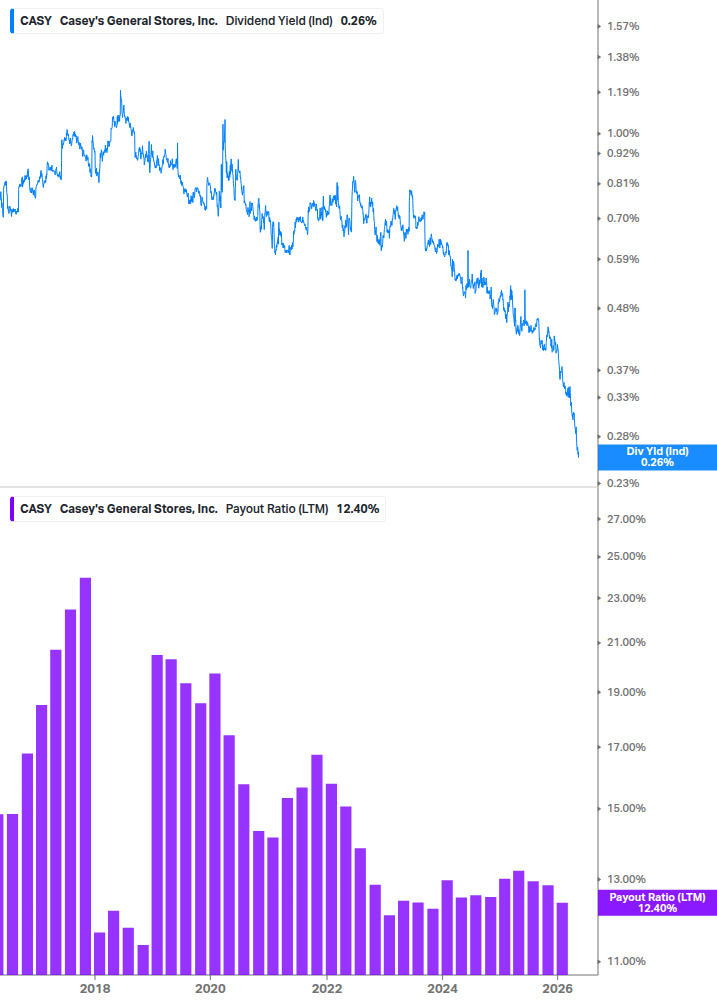Click the 19.00% tick on the payout axis
This screenshot has height=1005, width=717.
tap(626, 692)
